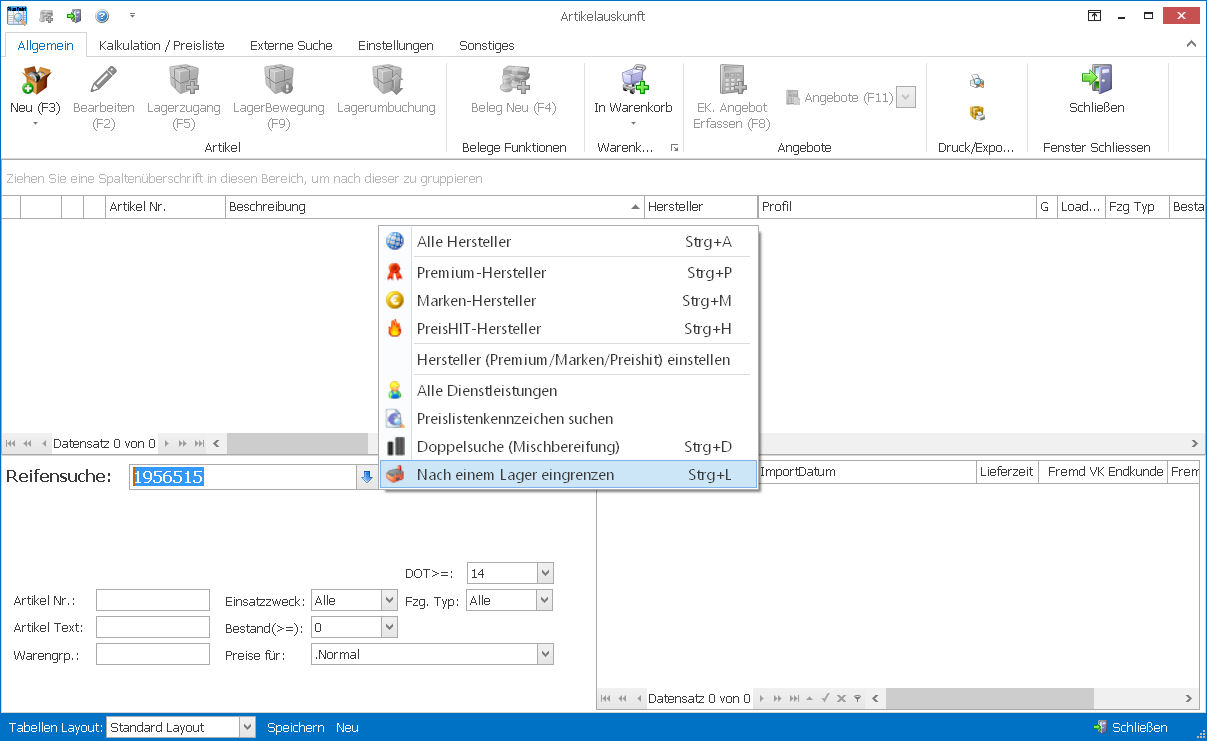Click the application icon at the top-left corner
1207x741 pixels.
[x=17, y=16]
